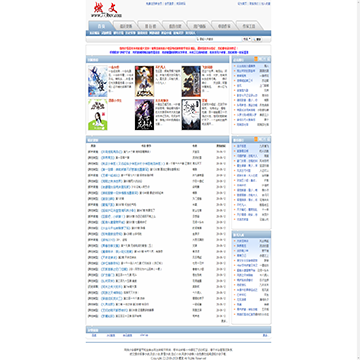
Task: Click the red announcement text line
Action: coord(178,48)
